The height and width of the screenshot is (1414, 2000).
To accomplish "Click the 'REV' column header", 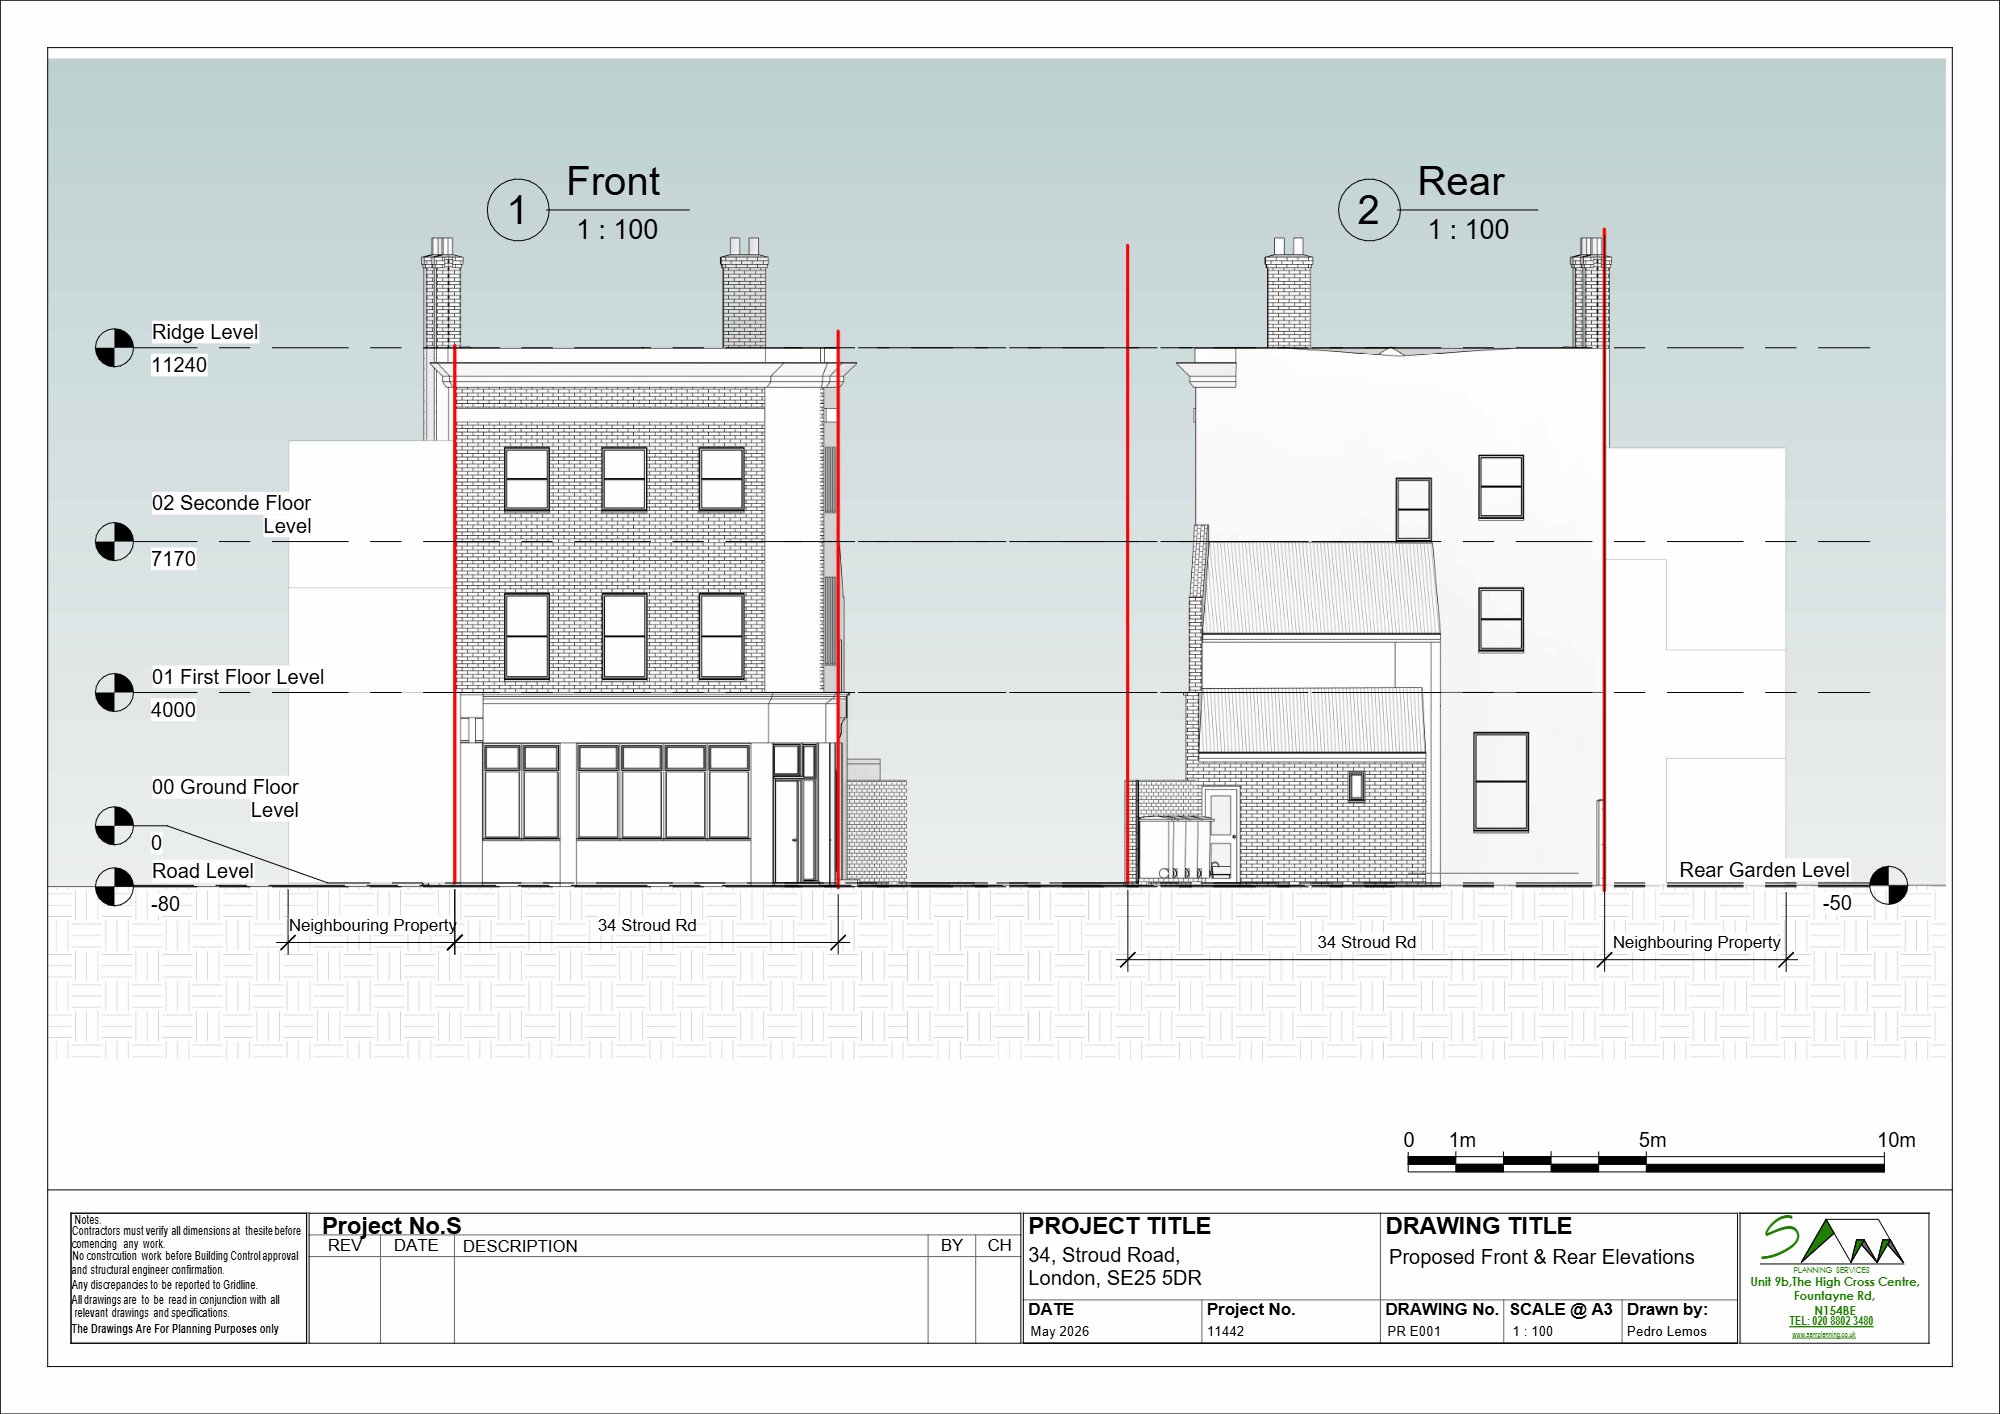I will [345, 1246].
